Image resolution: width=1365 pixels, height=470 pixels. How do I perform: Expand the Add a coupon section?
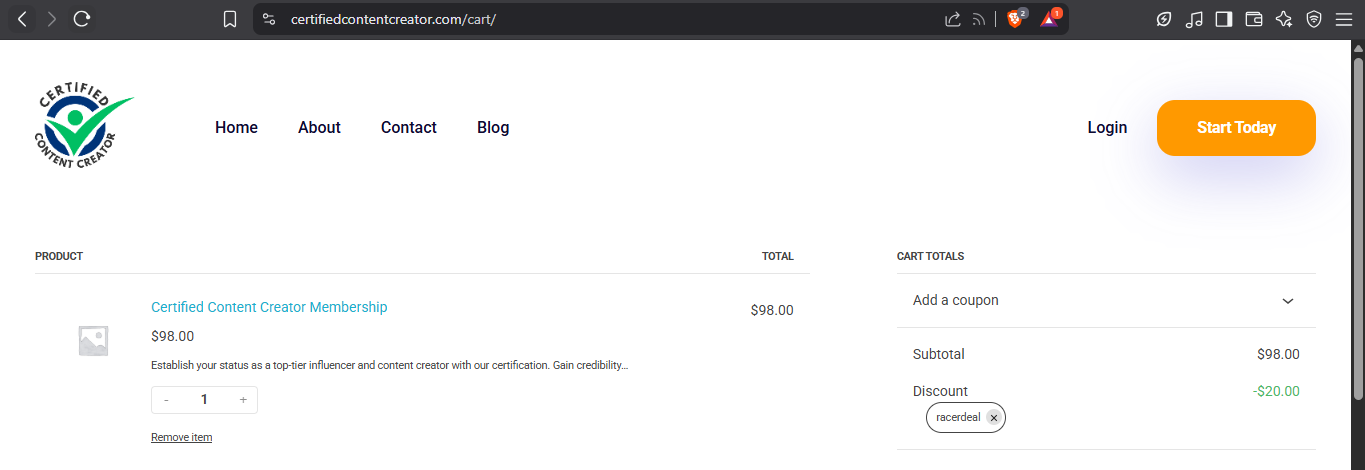pos(1106,301)
